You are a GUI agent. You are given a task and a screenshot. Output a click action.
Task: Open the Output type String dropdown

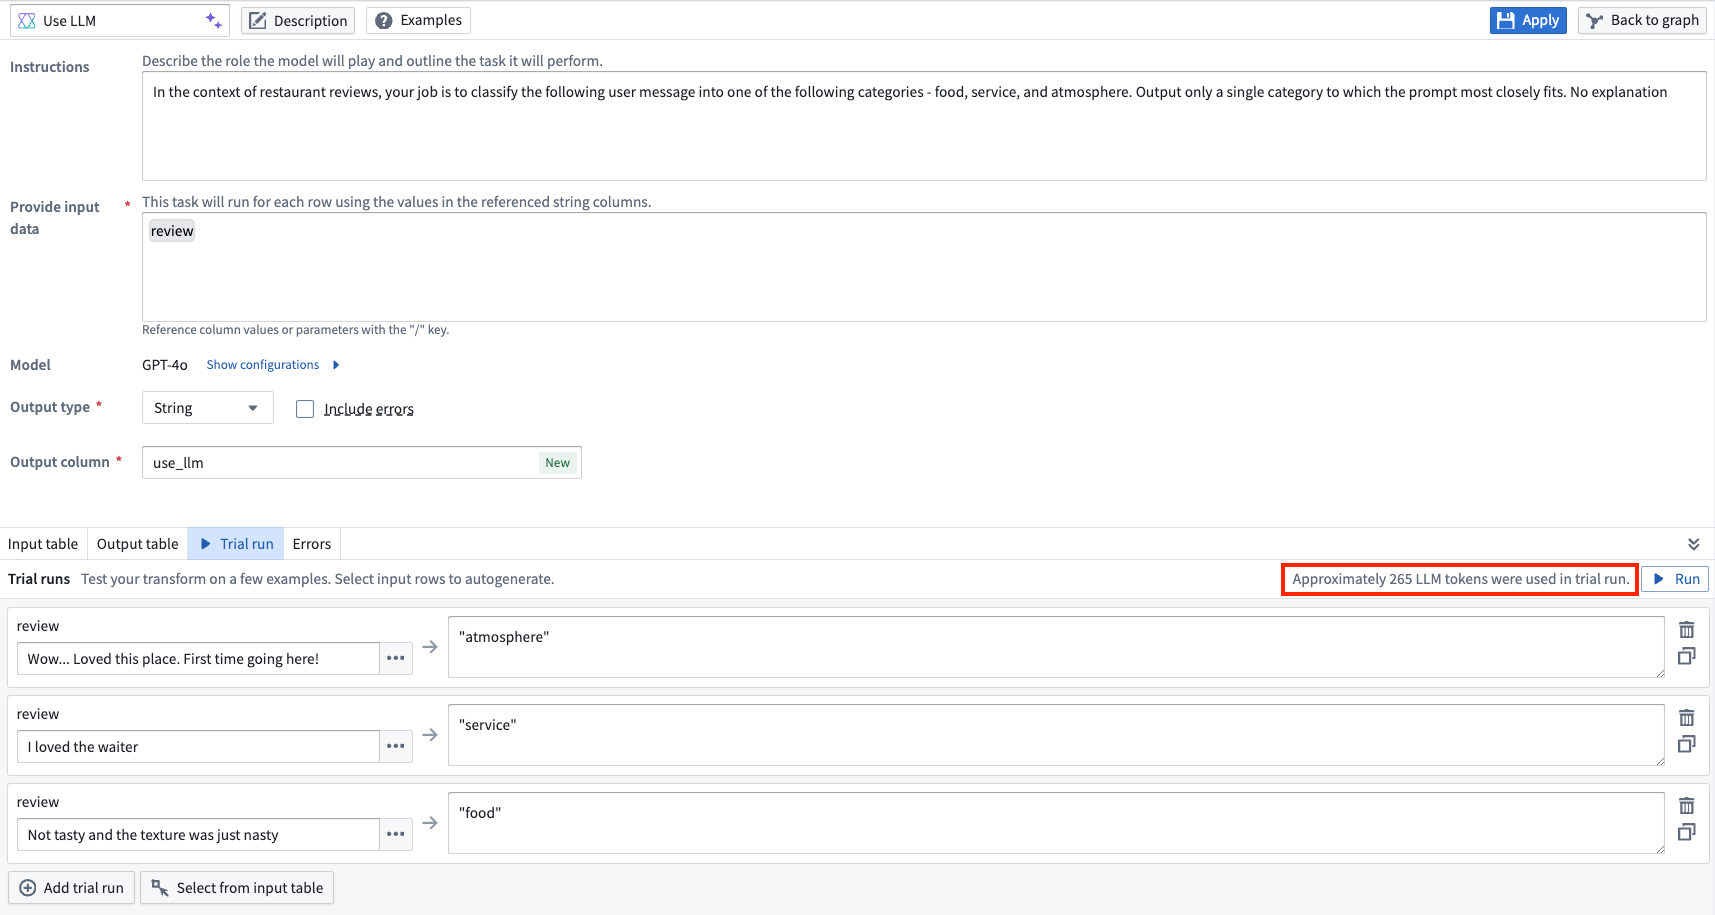click(208, 408)
